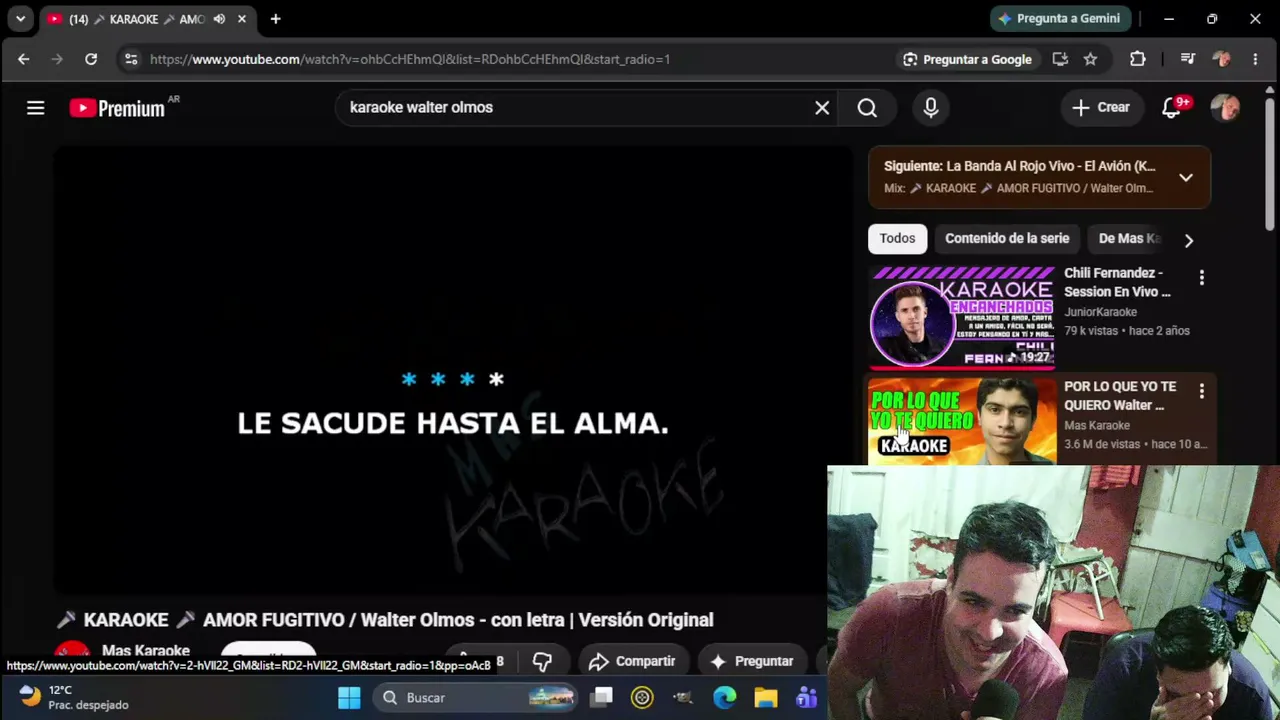The image size is (1280, 720).
Task: Click the Siguiente: La Banda Al Rojo Vivo text
Action: click(x=1020, y=166)
